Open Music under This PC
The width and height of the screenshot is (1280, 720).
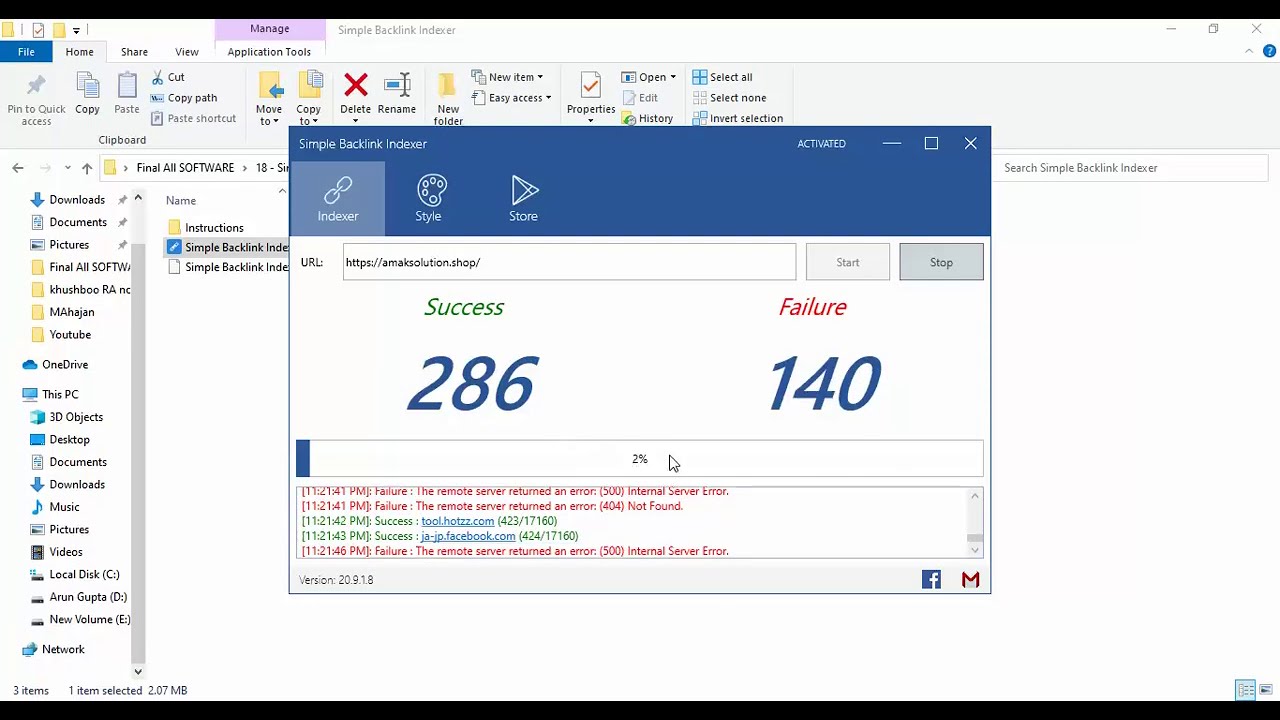pyautogui.click(x=64, y=507)
